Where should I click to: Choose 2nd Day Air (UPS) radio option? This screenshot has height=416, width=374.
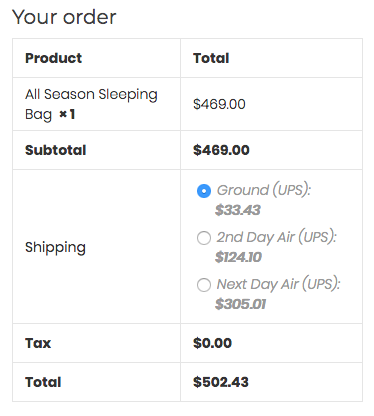204,238
